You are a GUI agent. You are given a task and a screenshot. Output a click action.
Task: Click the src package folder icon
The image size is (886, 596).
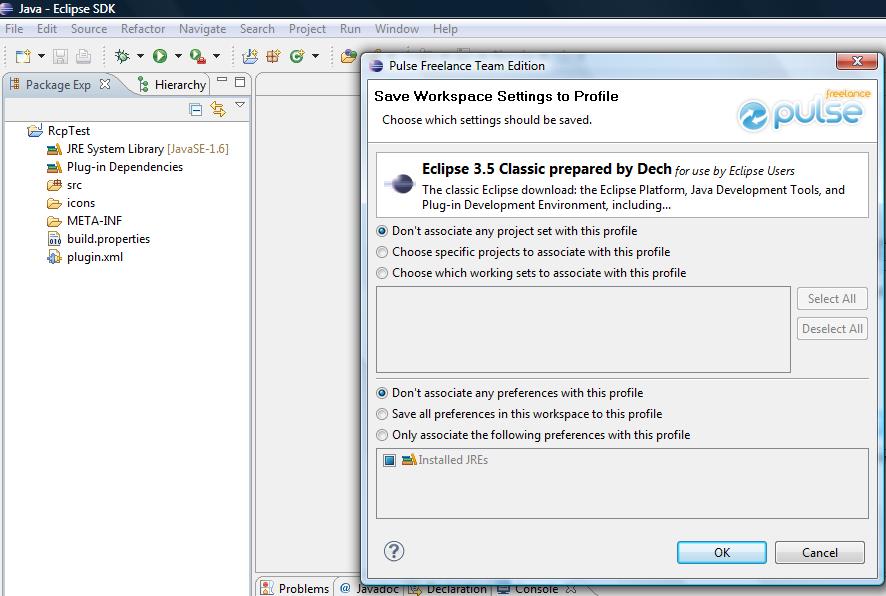click(54, 185)
